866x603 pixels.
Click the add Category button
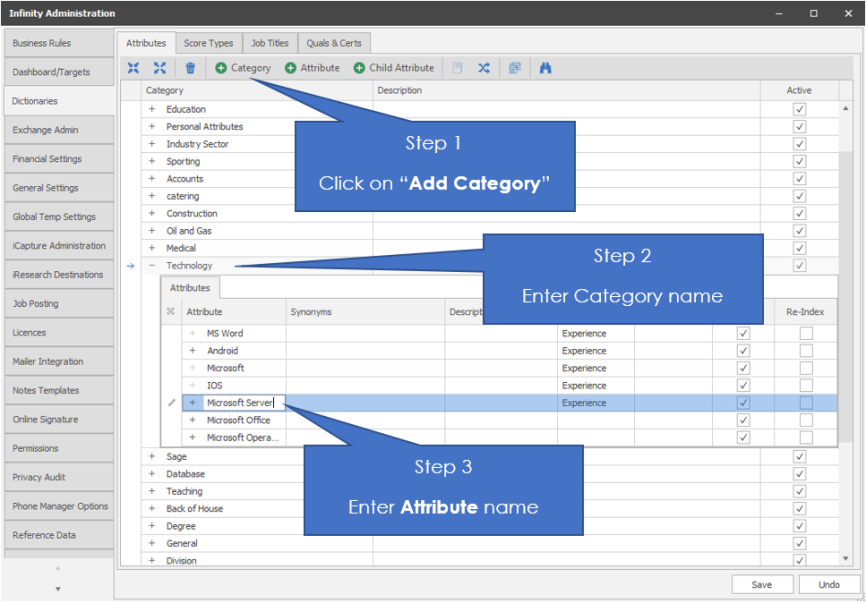coord(243,68)
